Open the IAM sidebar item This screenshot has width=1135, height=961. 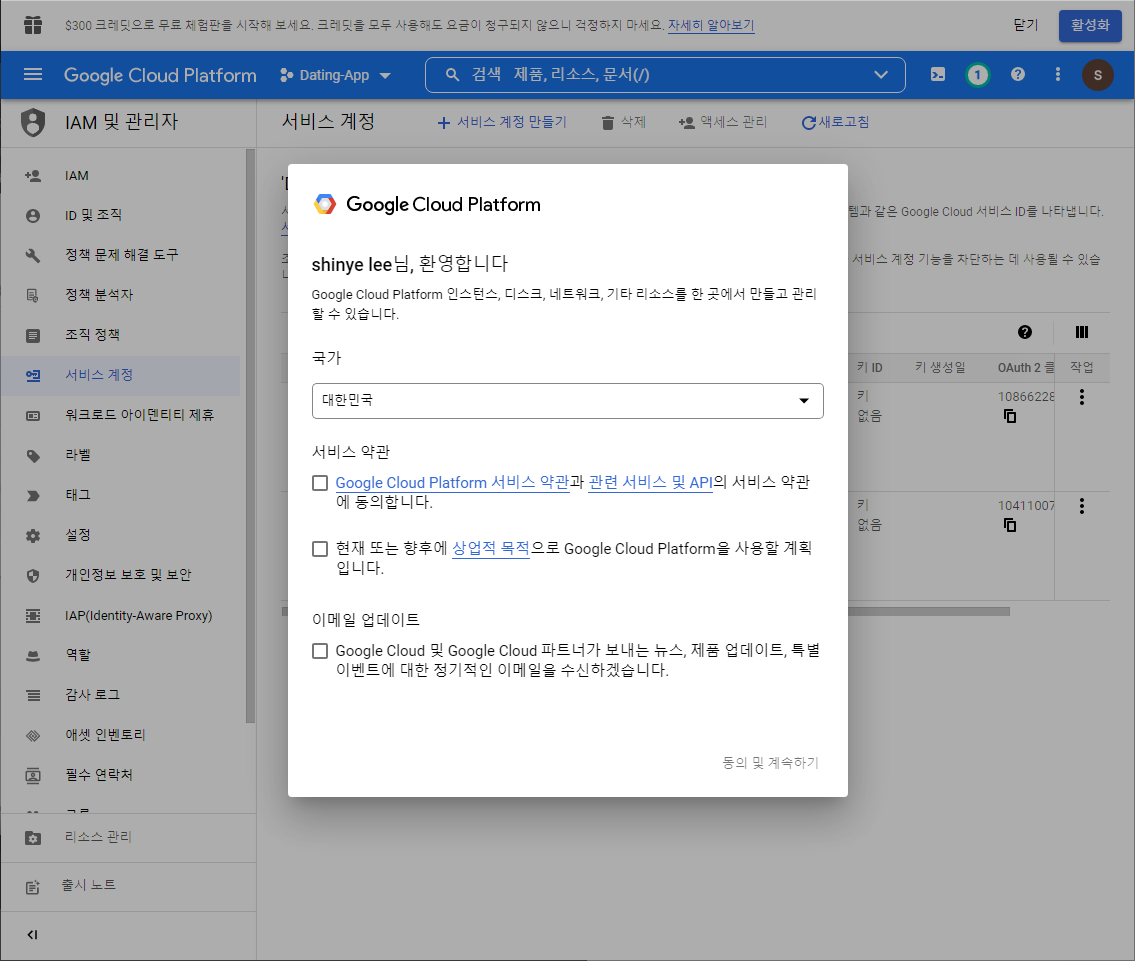(x=120, y=175)
